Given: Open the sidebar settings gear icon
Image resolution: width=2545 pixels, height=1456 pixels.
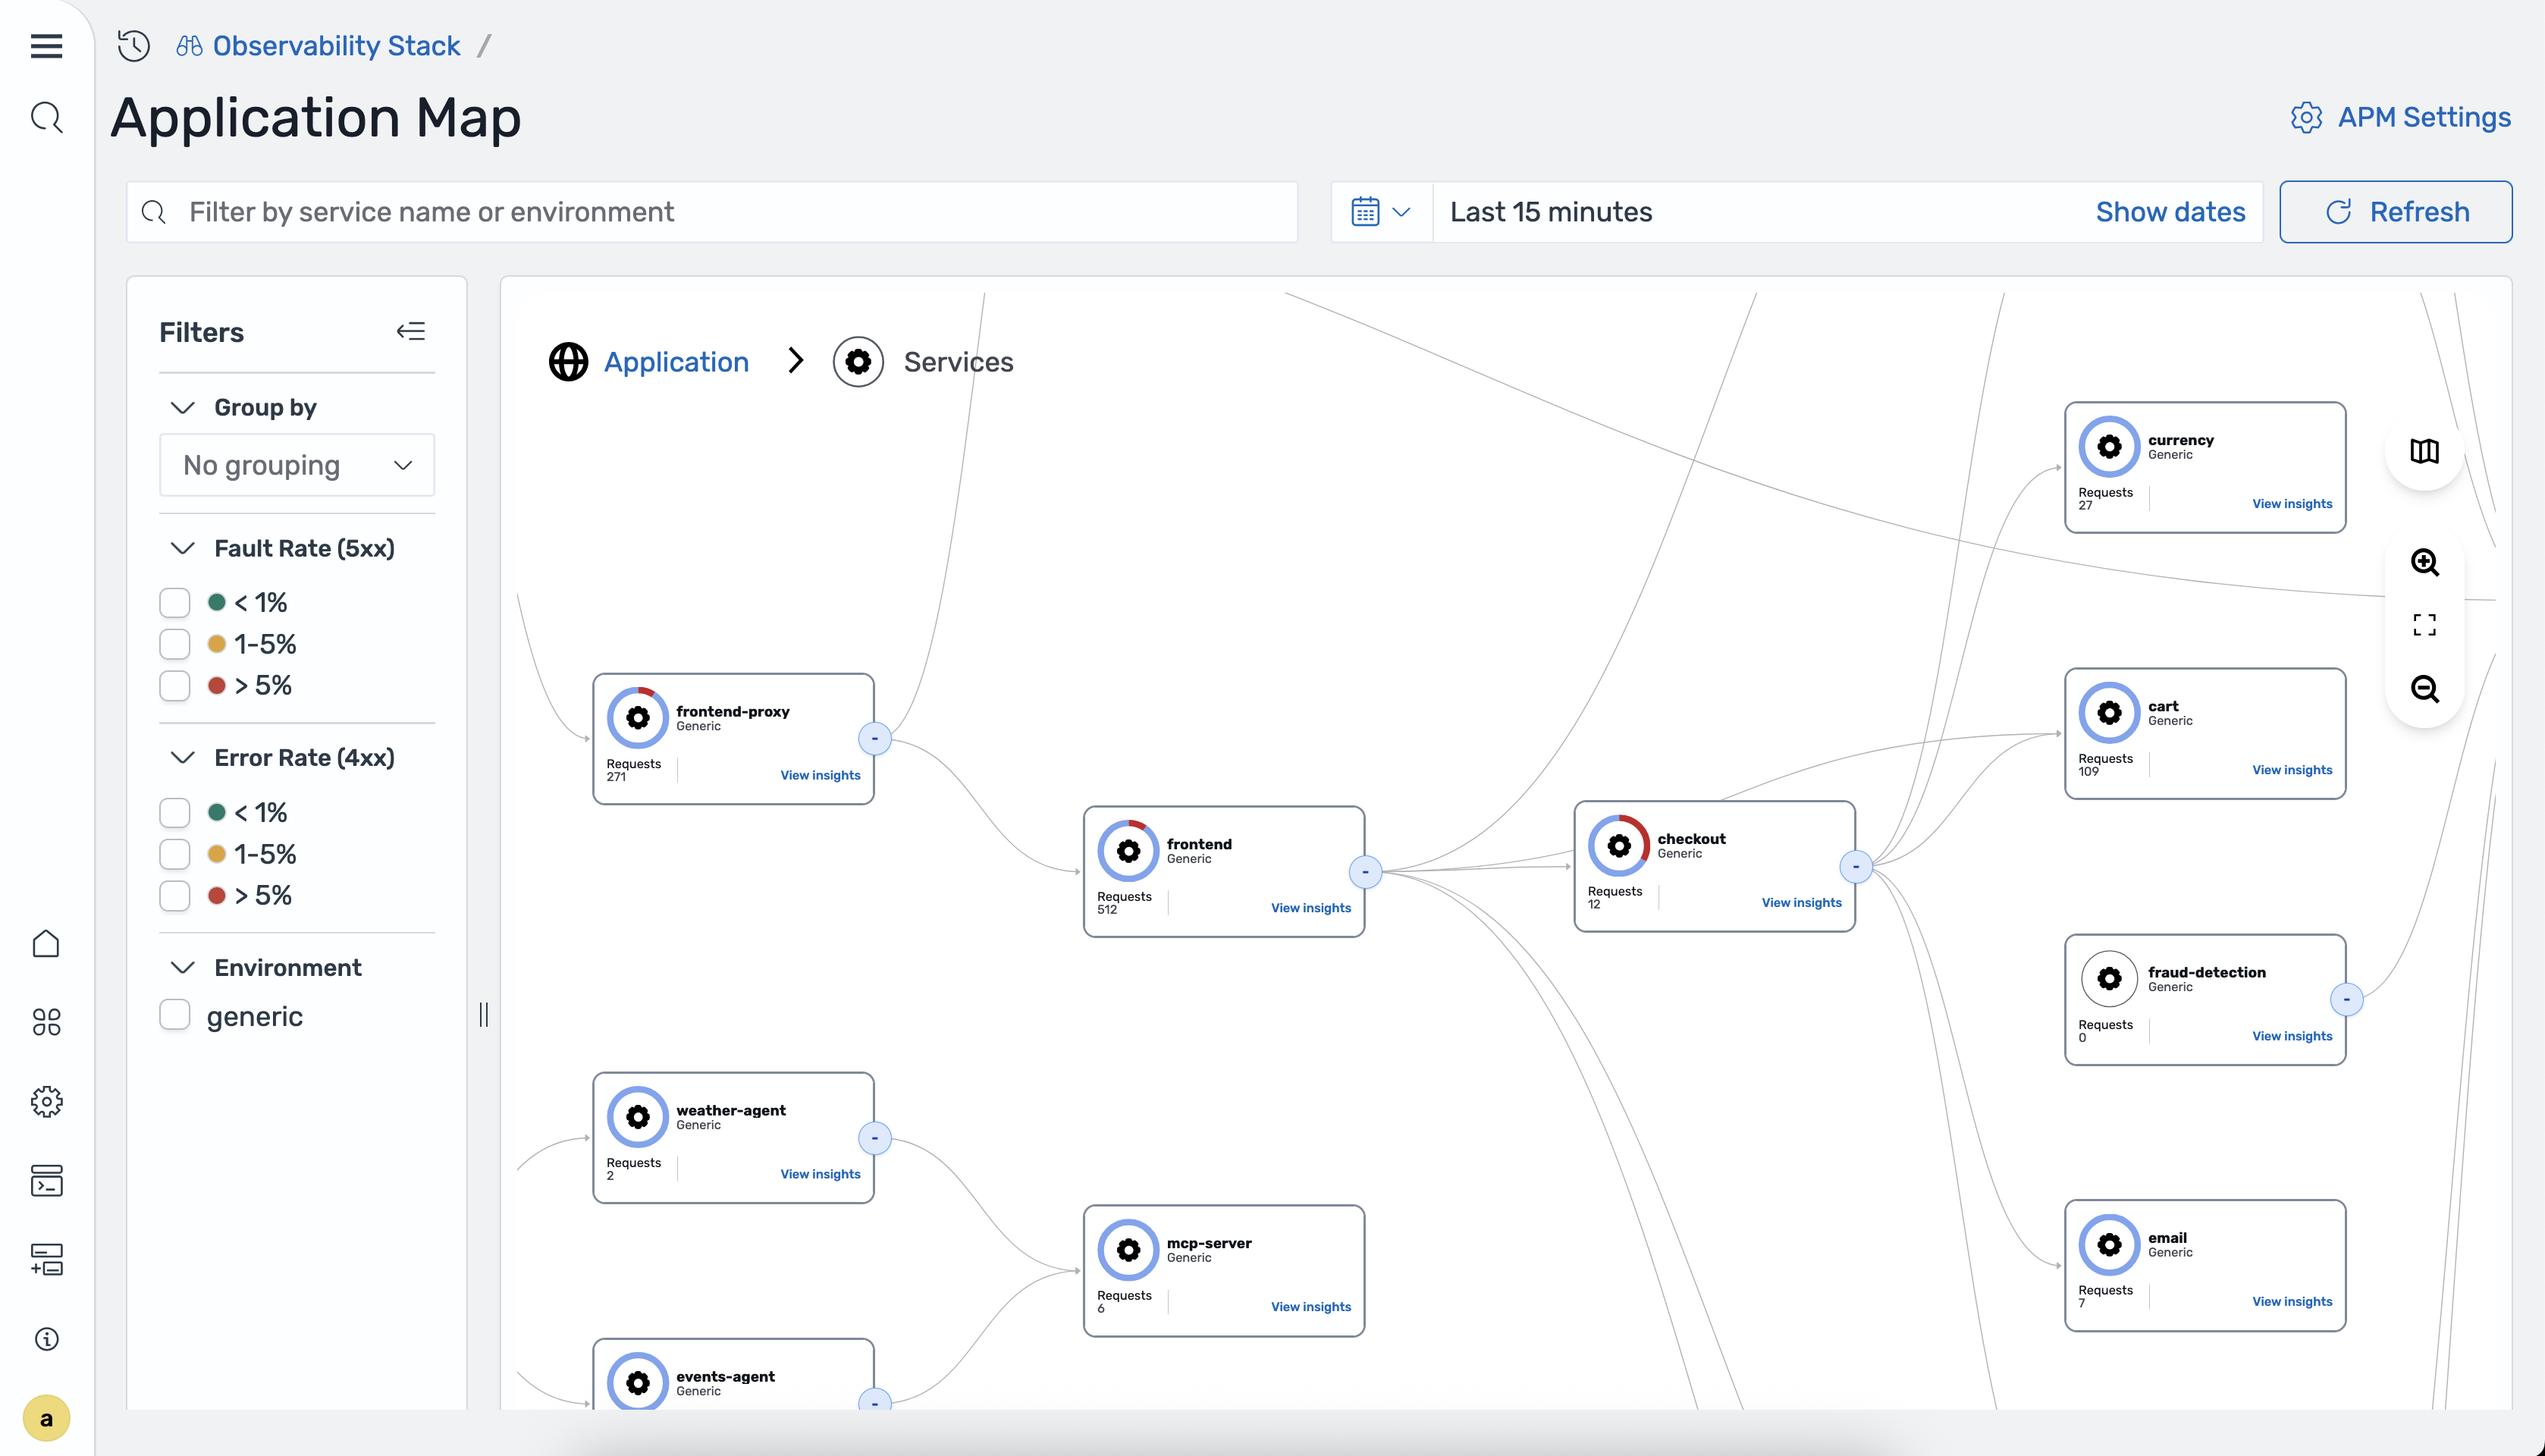Looking at the screenshot, I should [46, 1102].
